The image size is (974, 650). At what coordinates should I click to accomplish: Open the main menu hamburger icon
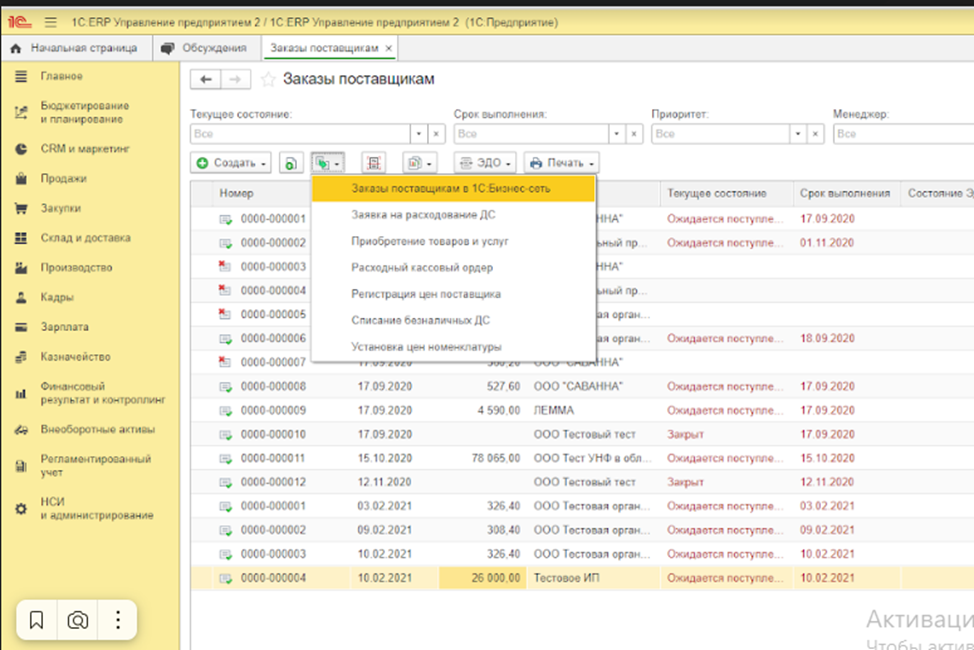tap(51, 22)
